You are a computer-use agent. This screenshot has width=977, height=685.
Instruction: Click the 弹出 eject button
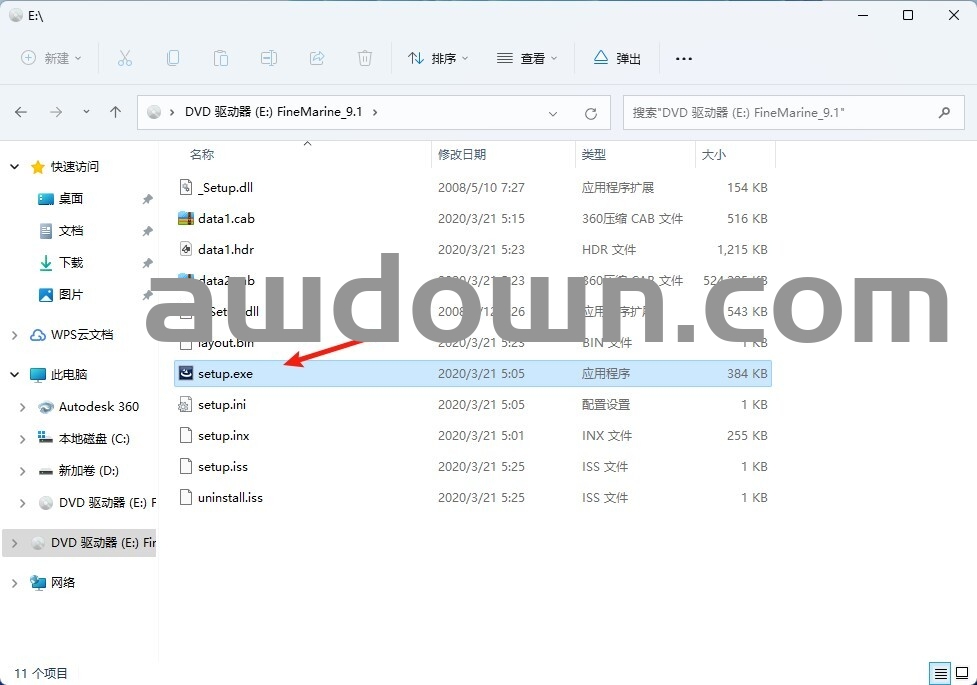click(x=617, y=58)
